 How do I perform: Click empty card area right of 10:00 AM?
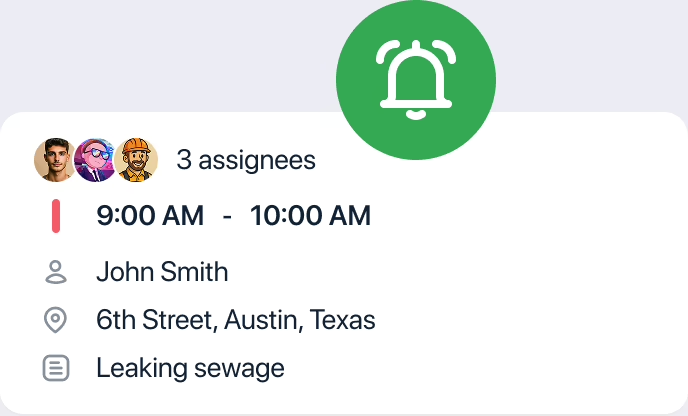(x=520, y=216)
